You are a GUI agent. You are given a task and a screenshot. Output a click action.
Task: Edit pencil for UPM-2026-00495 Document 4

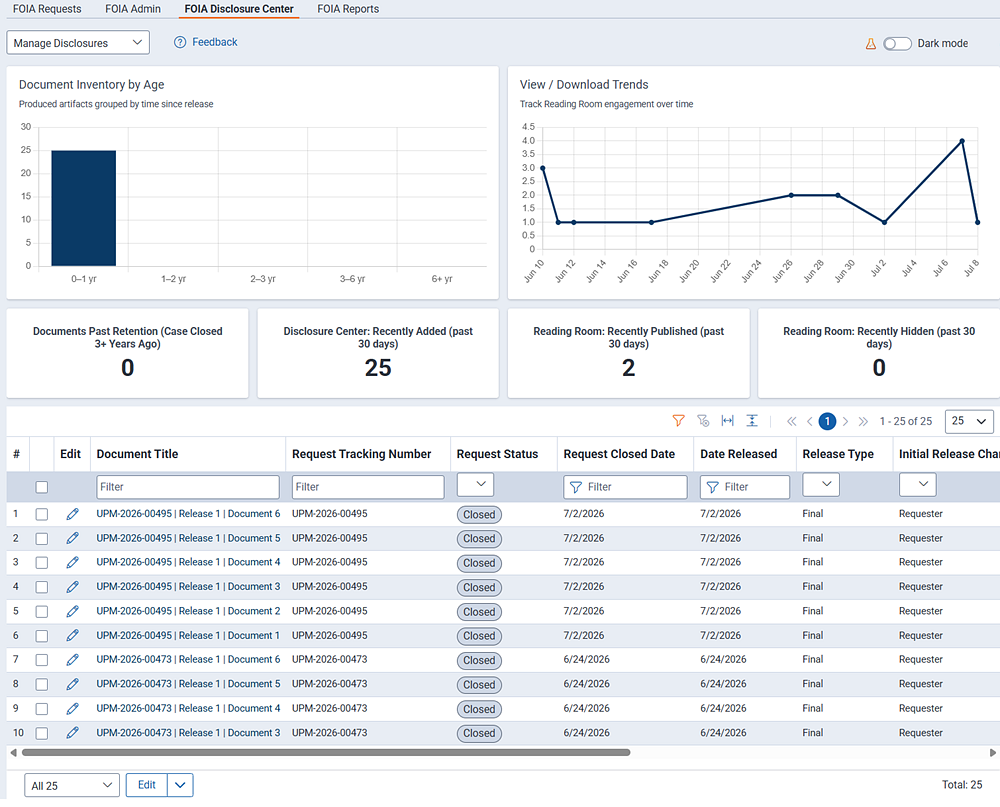(73, 563)
